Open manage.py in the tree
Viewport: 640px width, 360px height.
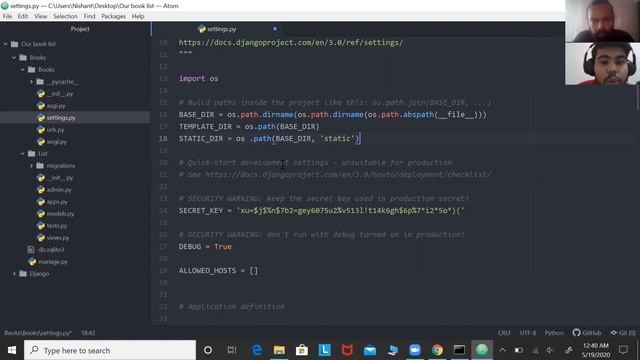[x=53, y=262]
